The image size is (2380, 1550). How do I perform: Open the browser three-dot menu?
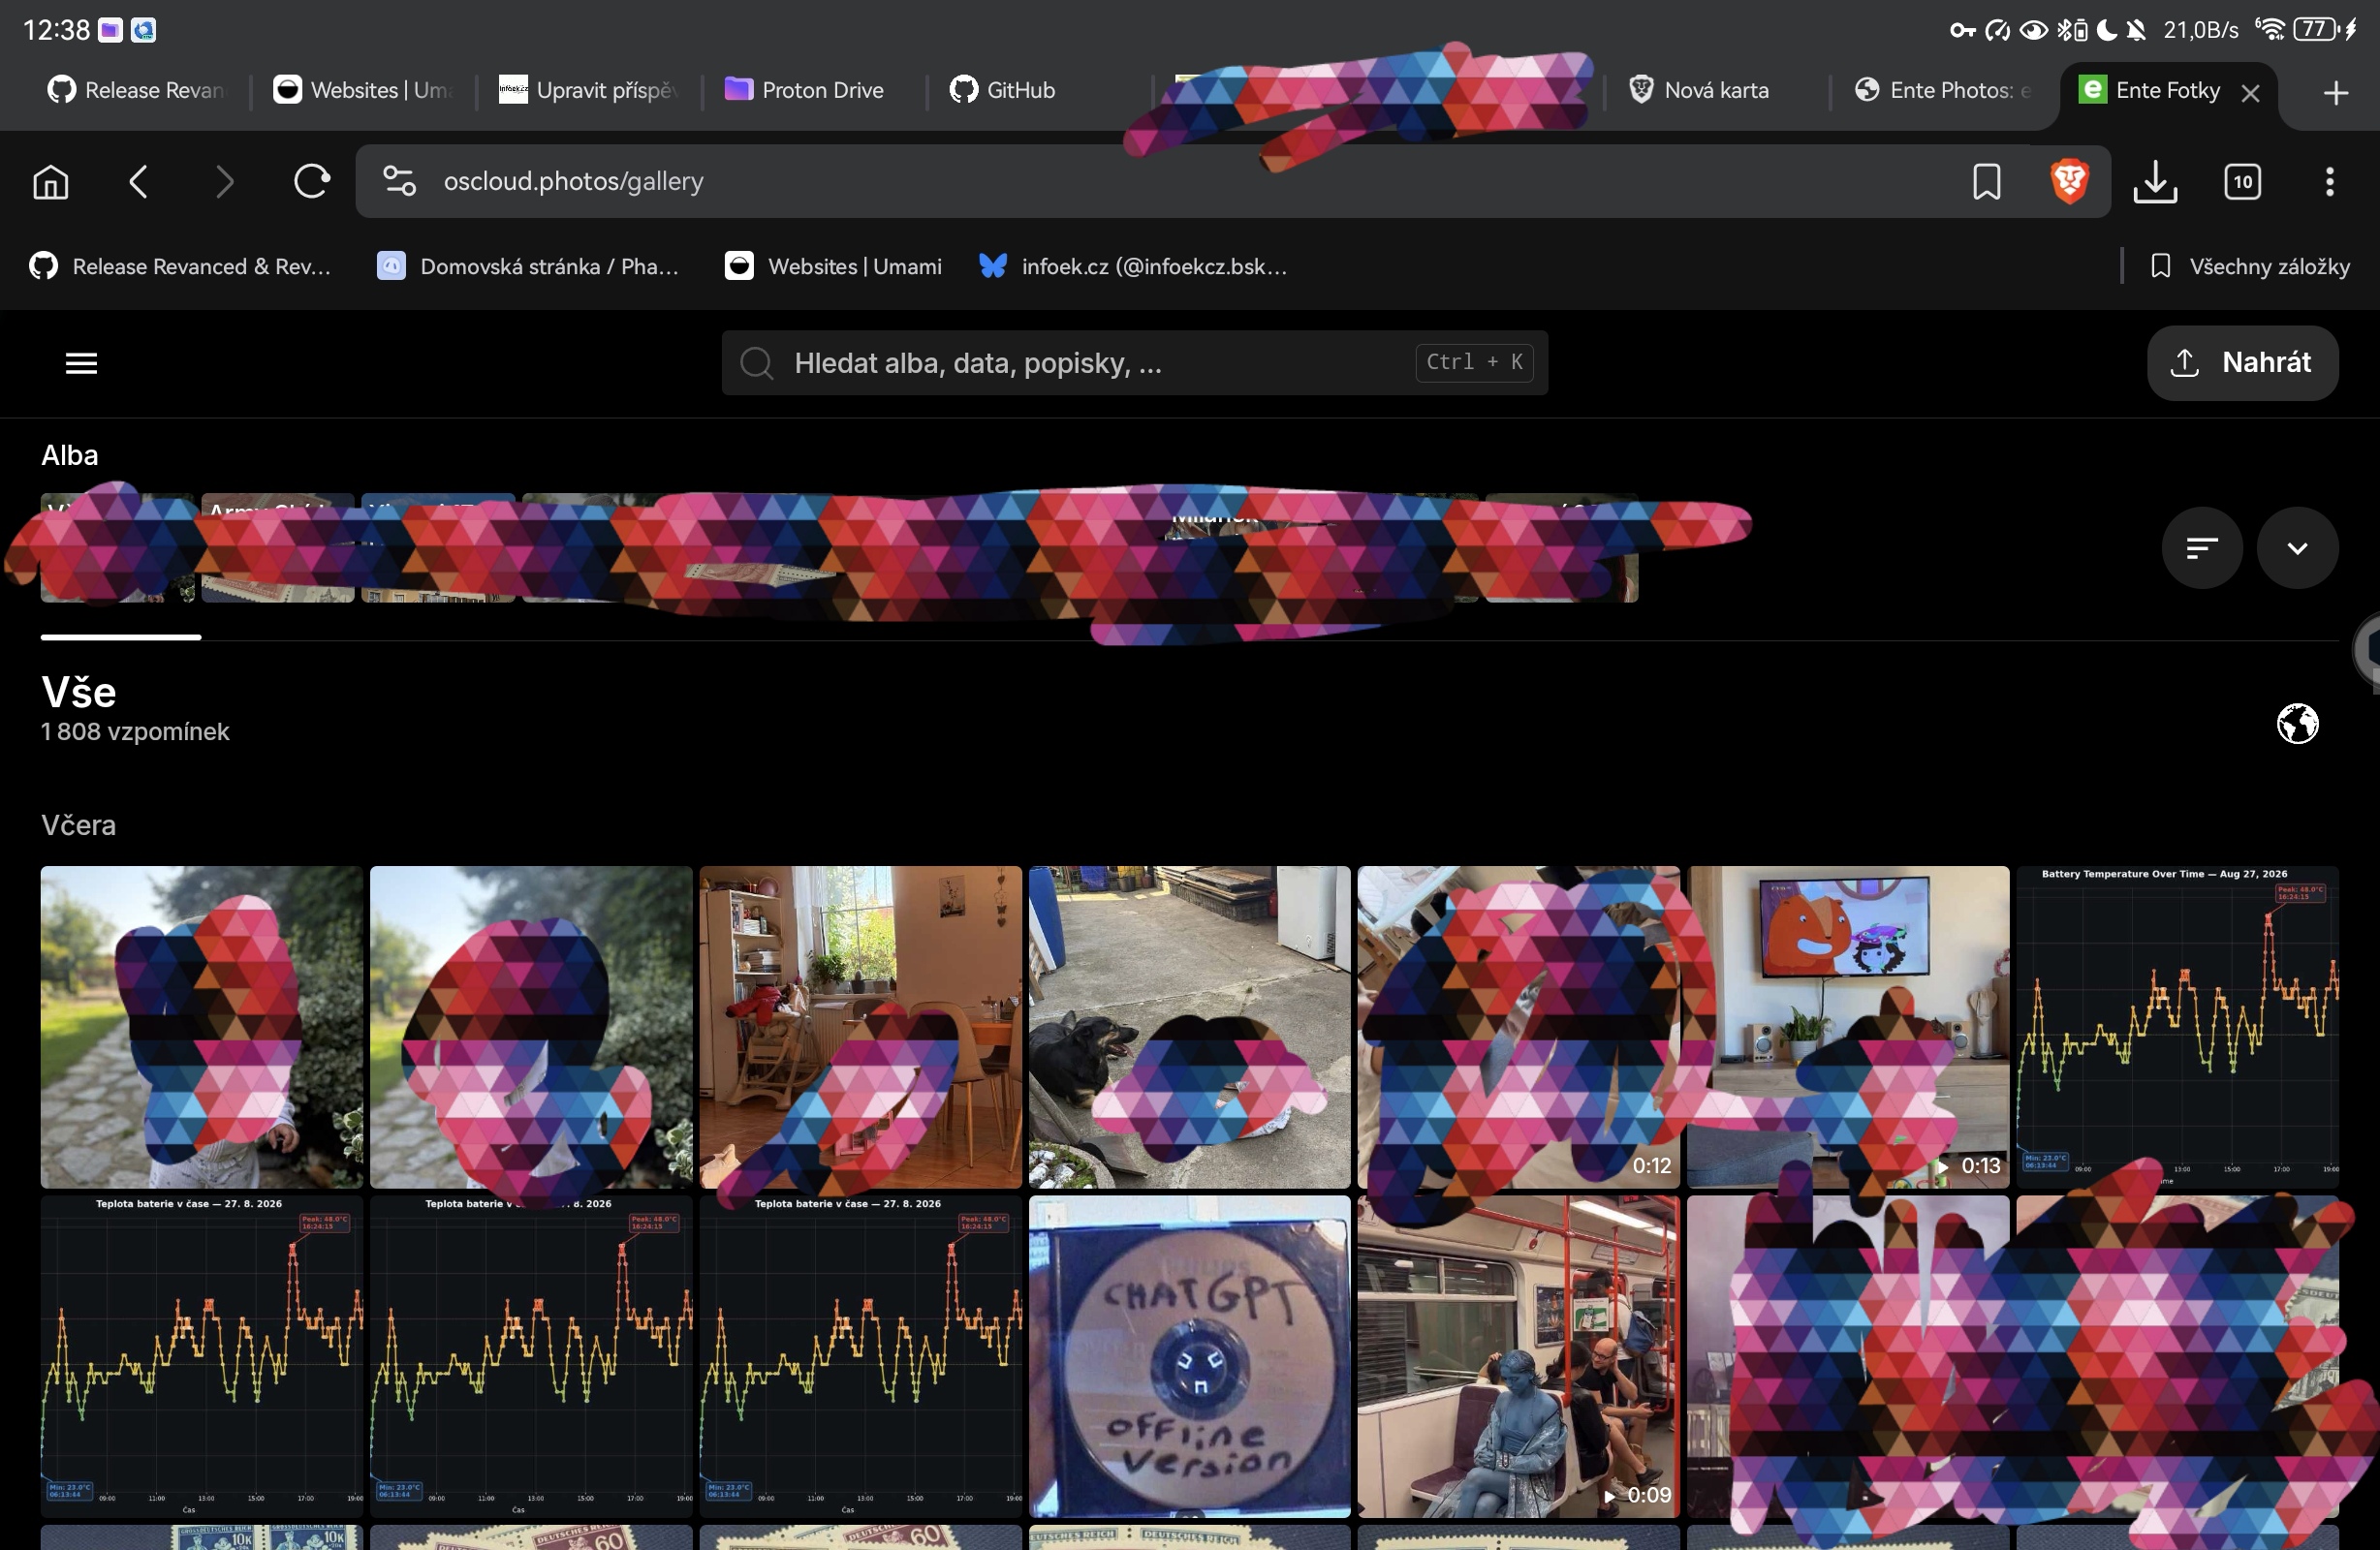2329,181
